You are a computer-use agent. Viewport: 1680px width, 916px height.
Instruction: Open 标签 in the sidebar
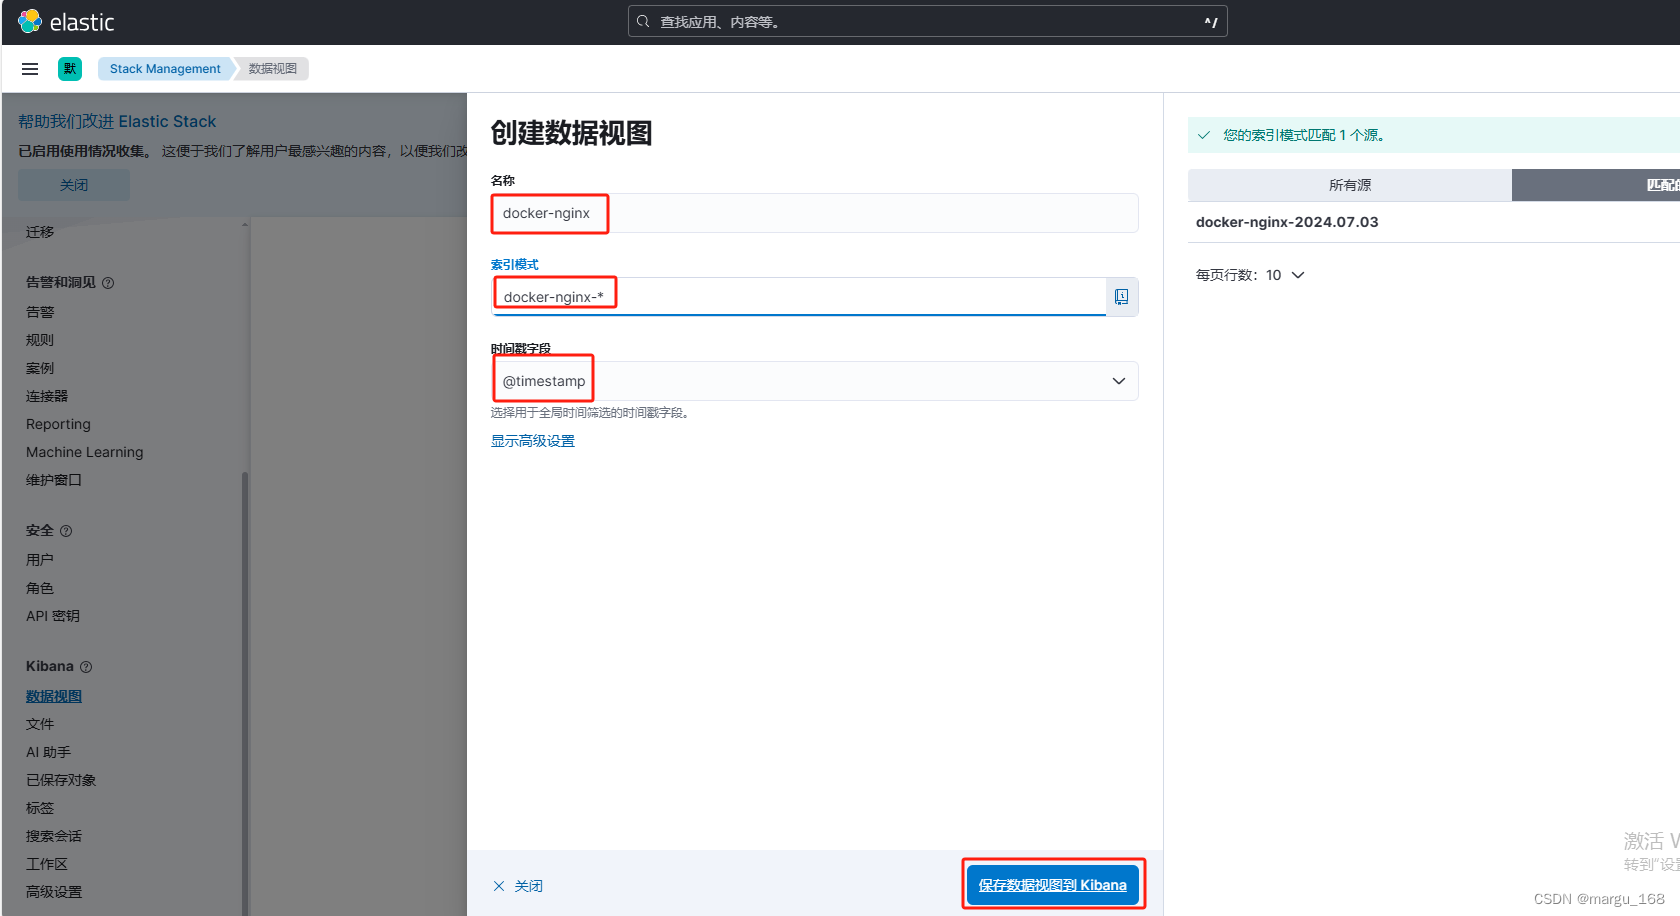click(40, 808)
